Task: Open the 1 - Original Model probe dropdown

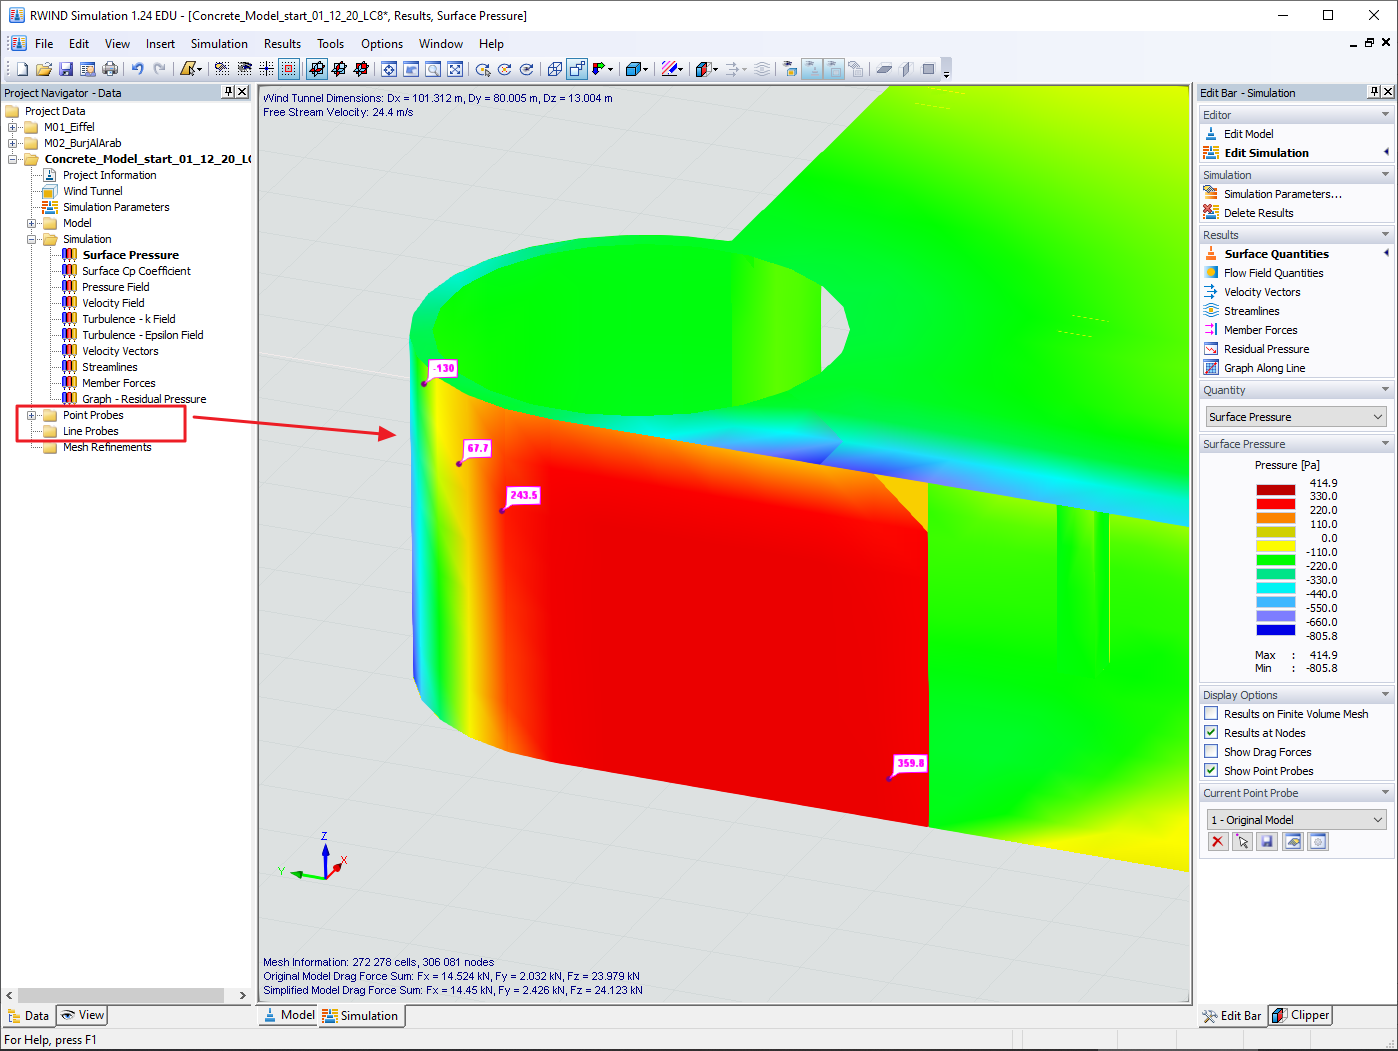Action: (x=1294, y=819)
